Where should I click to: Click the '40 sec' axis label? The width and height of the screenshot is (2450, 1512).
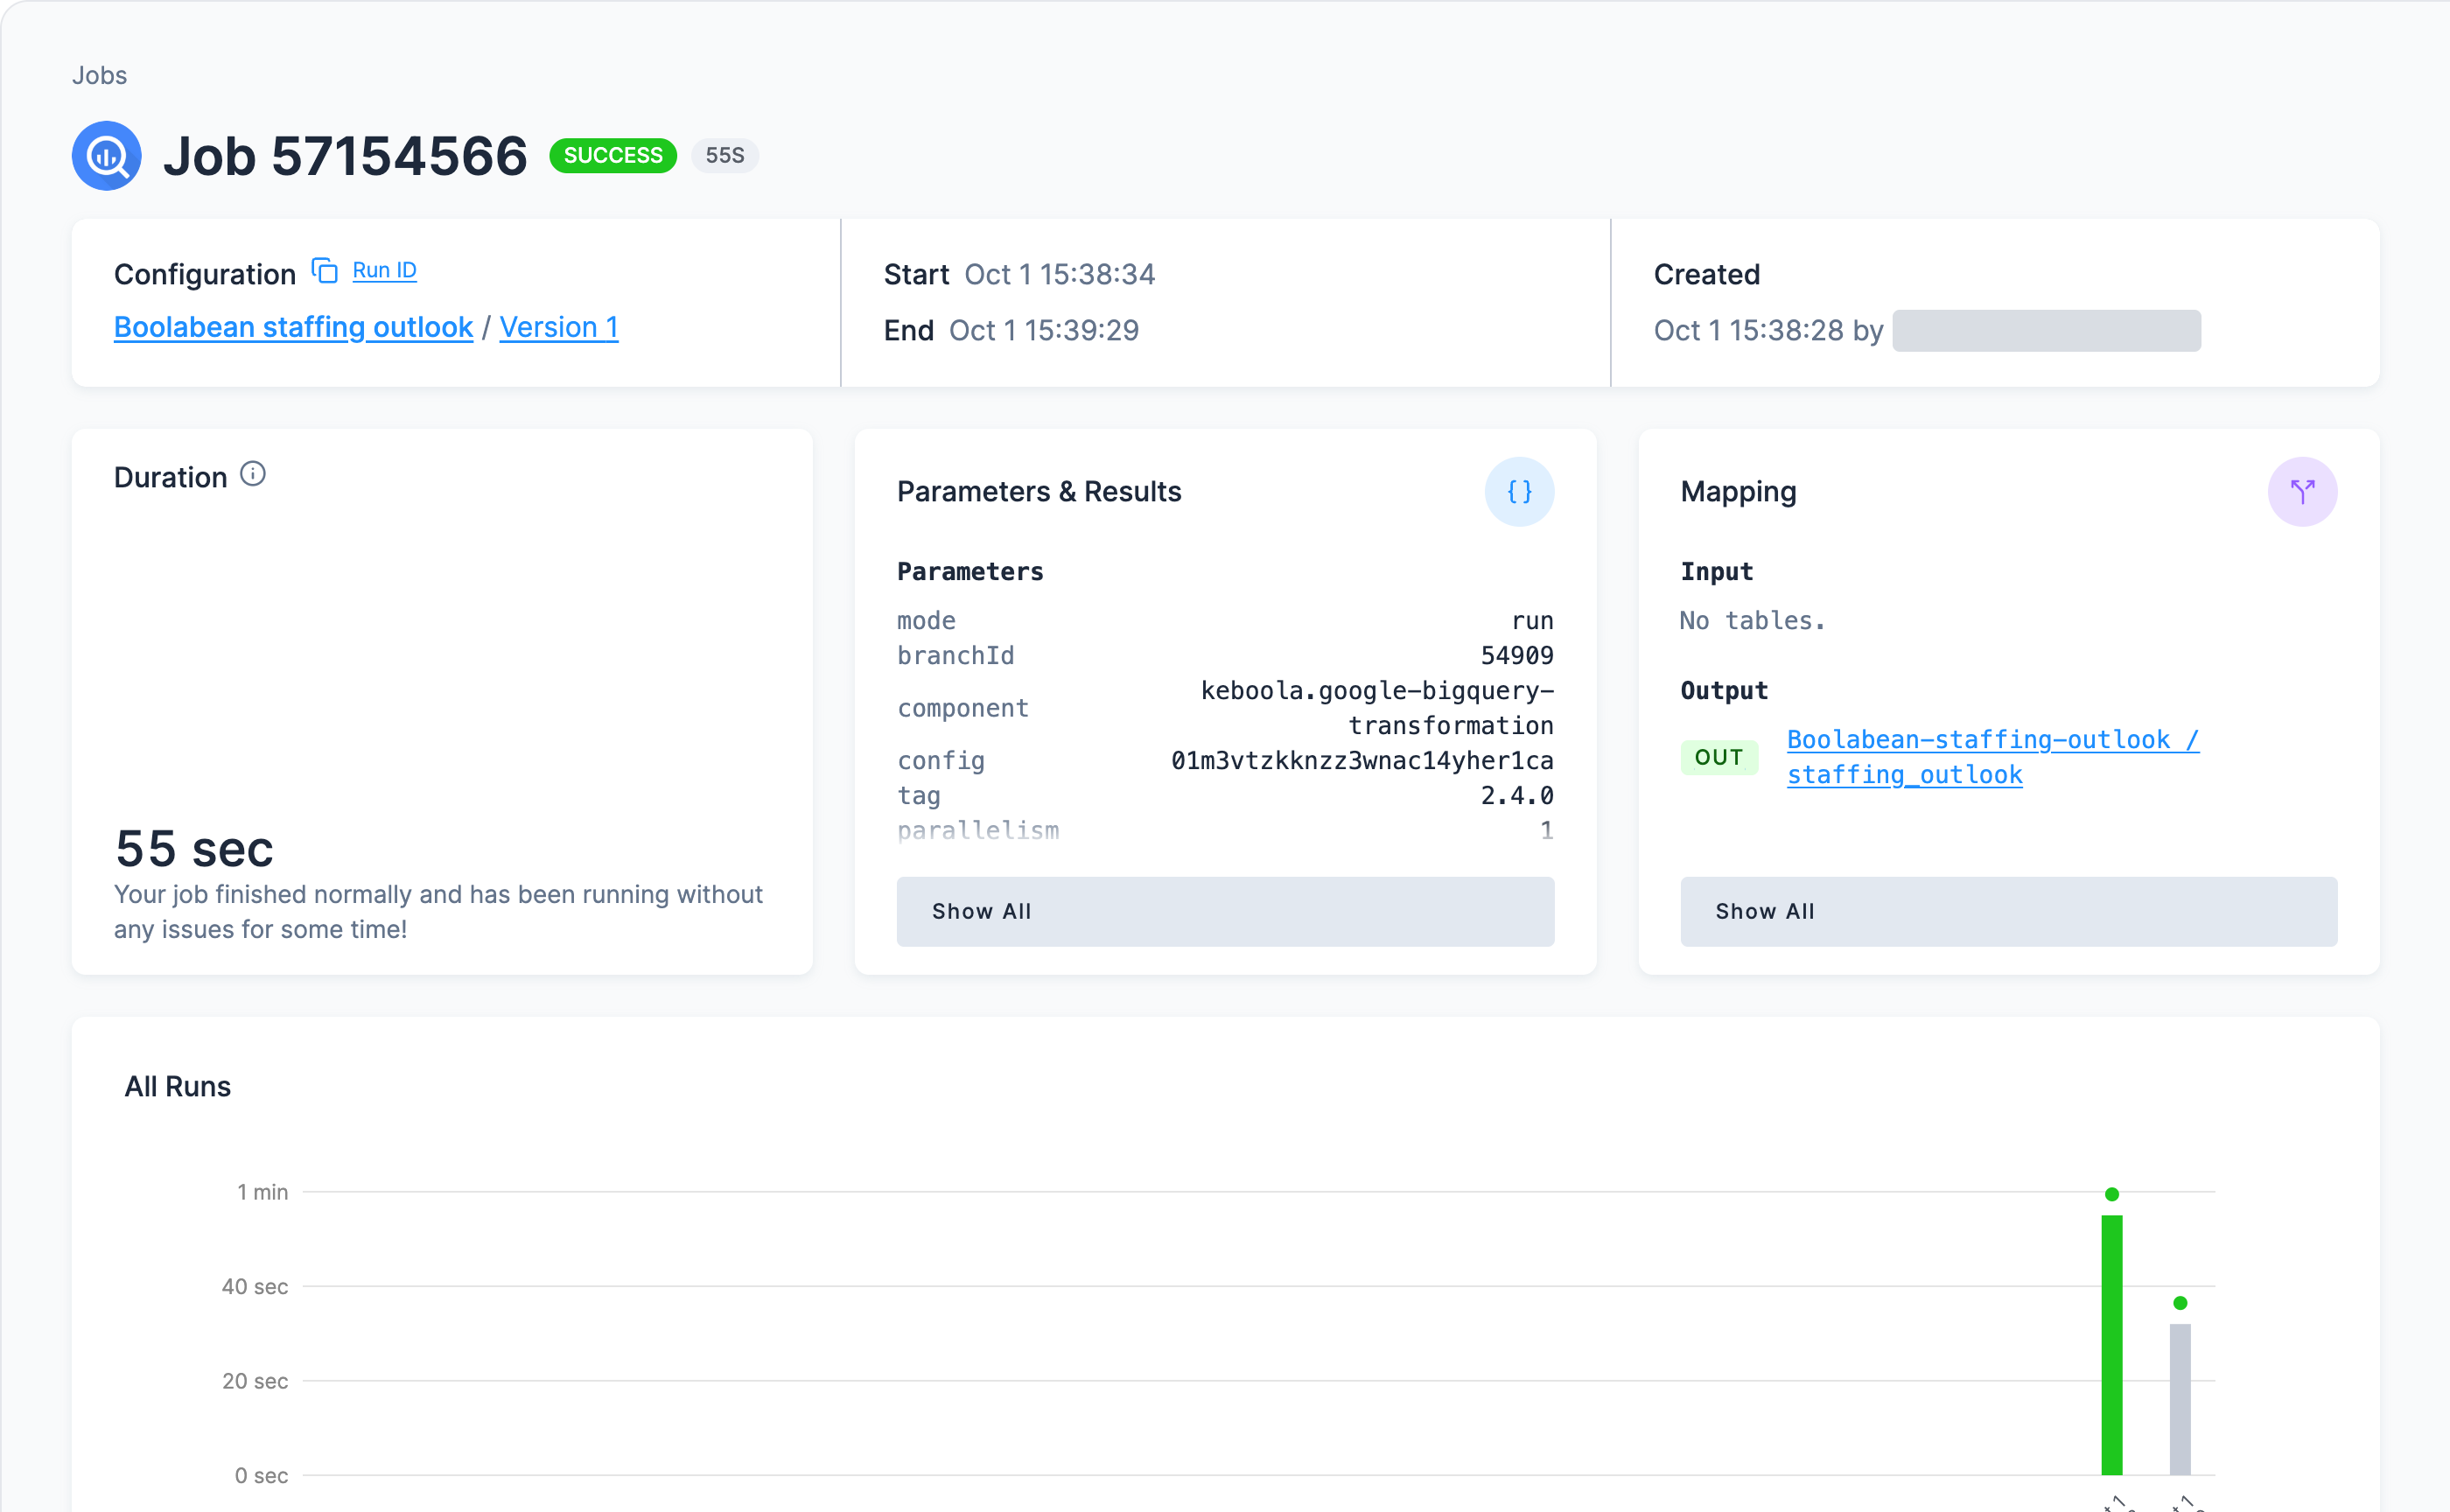click(254, 1286)
